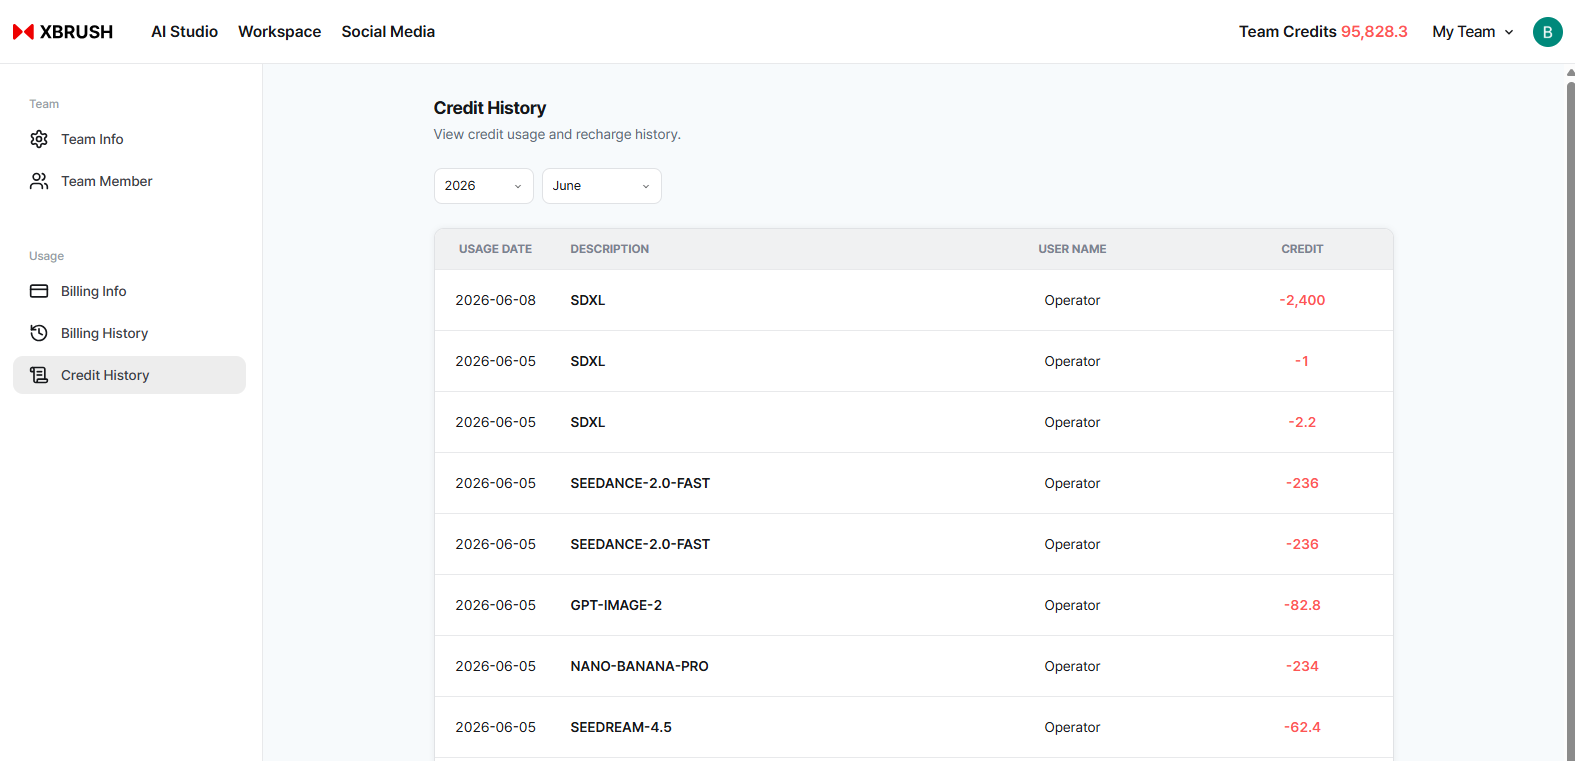Open the user avatar B menu
Viewport: 1575px width, 761px height.
(x=1547, y=32)
